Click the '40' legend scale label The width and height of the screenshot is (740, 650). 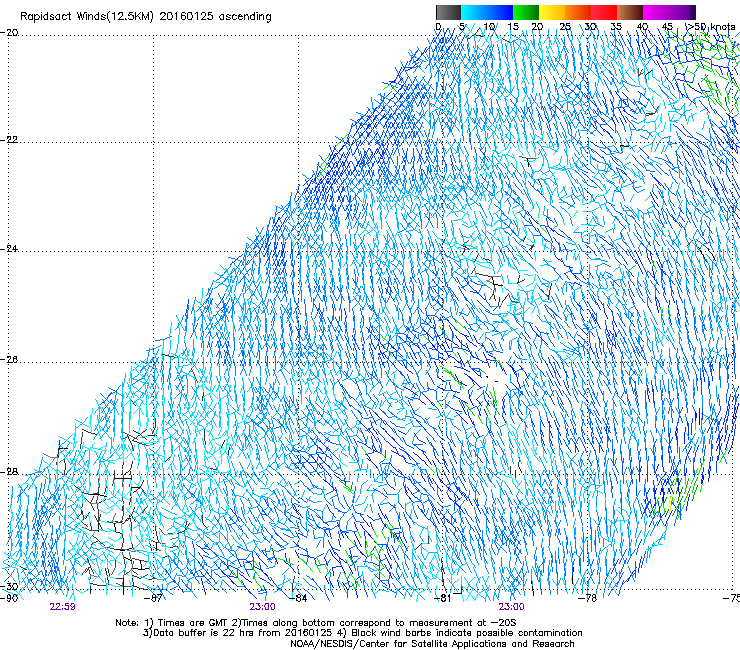[x=642, y=27]
